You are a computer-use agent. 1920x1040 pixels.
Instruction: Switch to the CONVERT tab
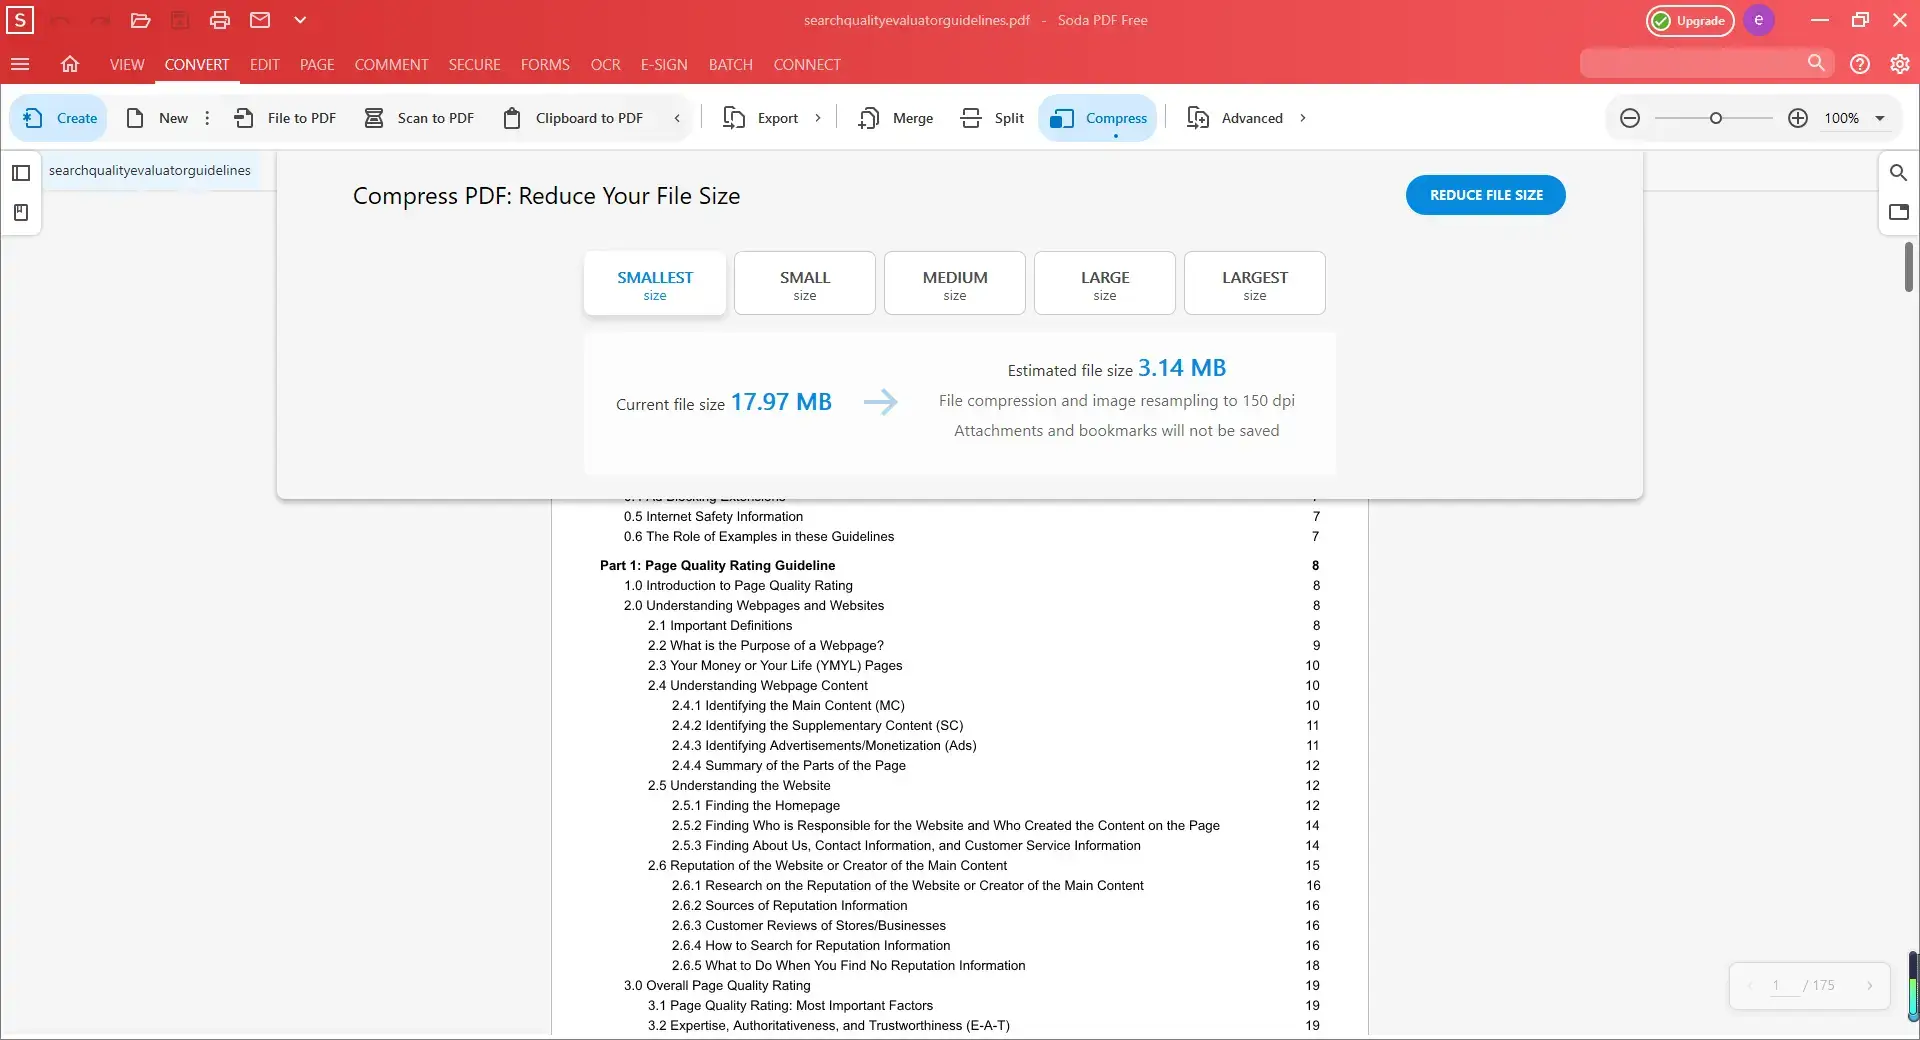click(197, 64)
